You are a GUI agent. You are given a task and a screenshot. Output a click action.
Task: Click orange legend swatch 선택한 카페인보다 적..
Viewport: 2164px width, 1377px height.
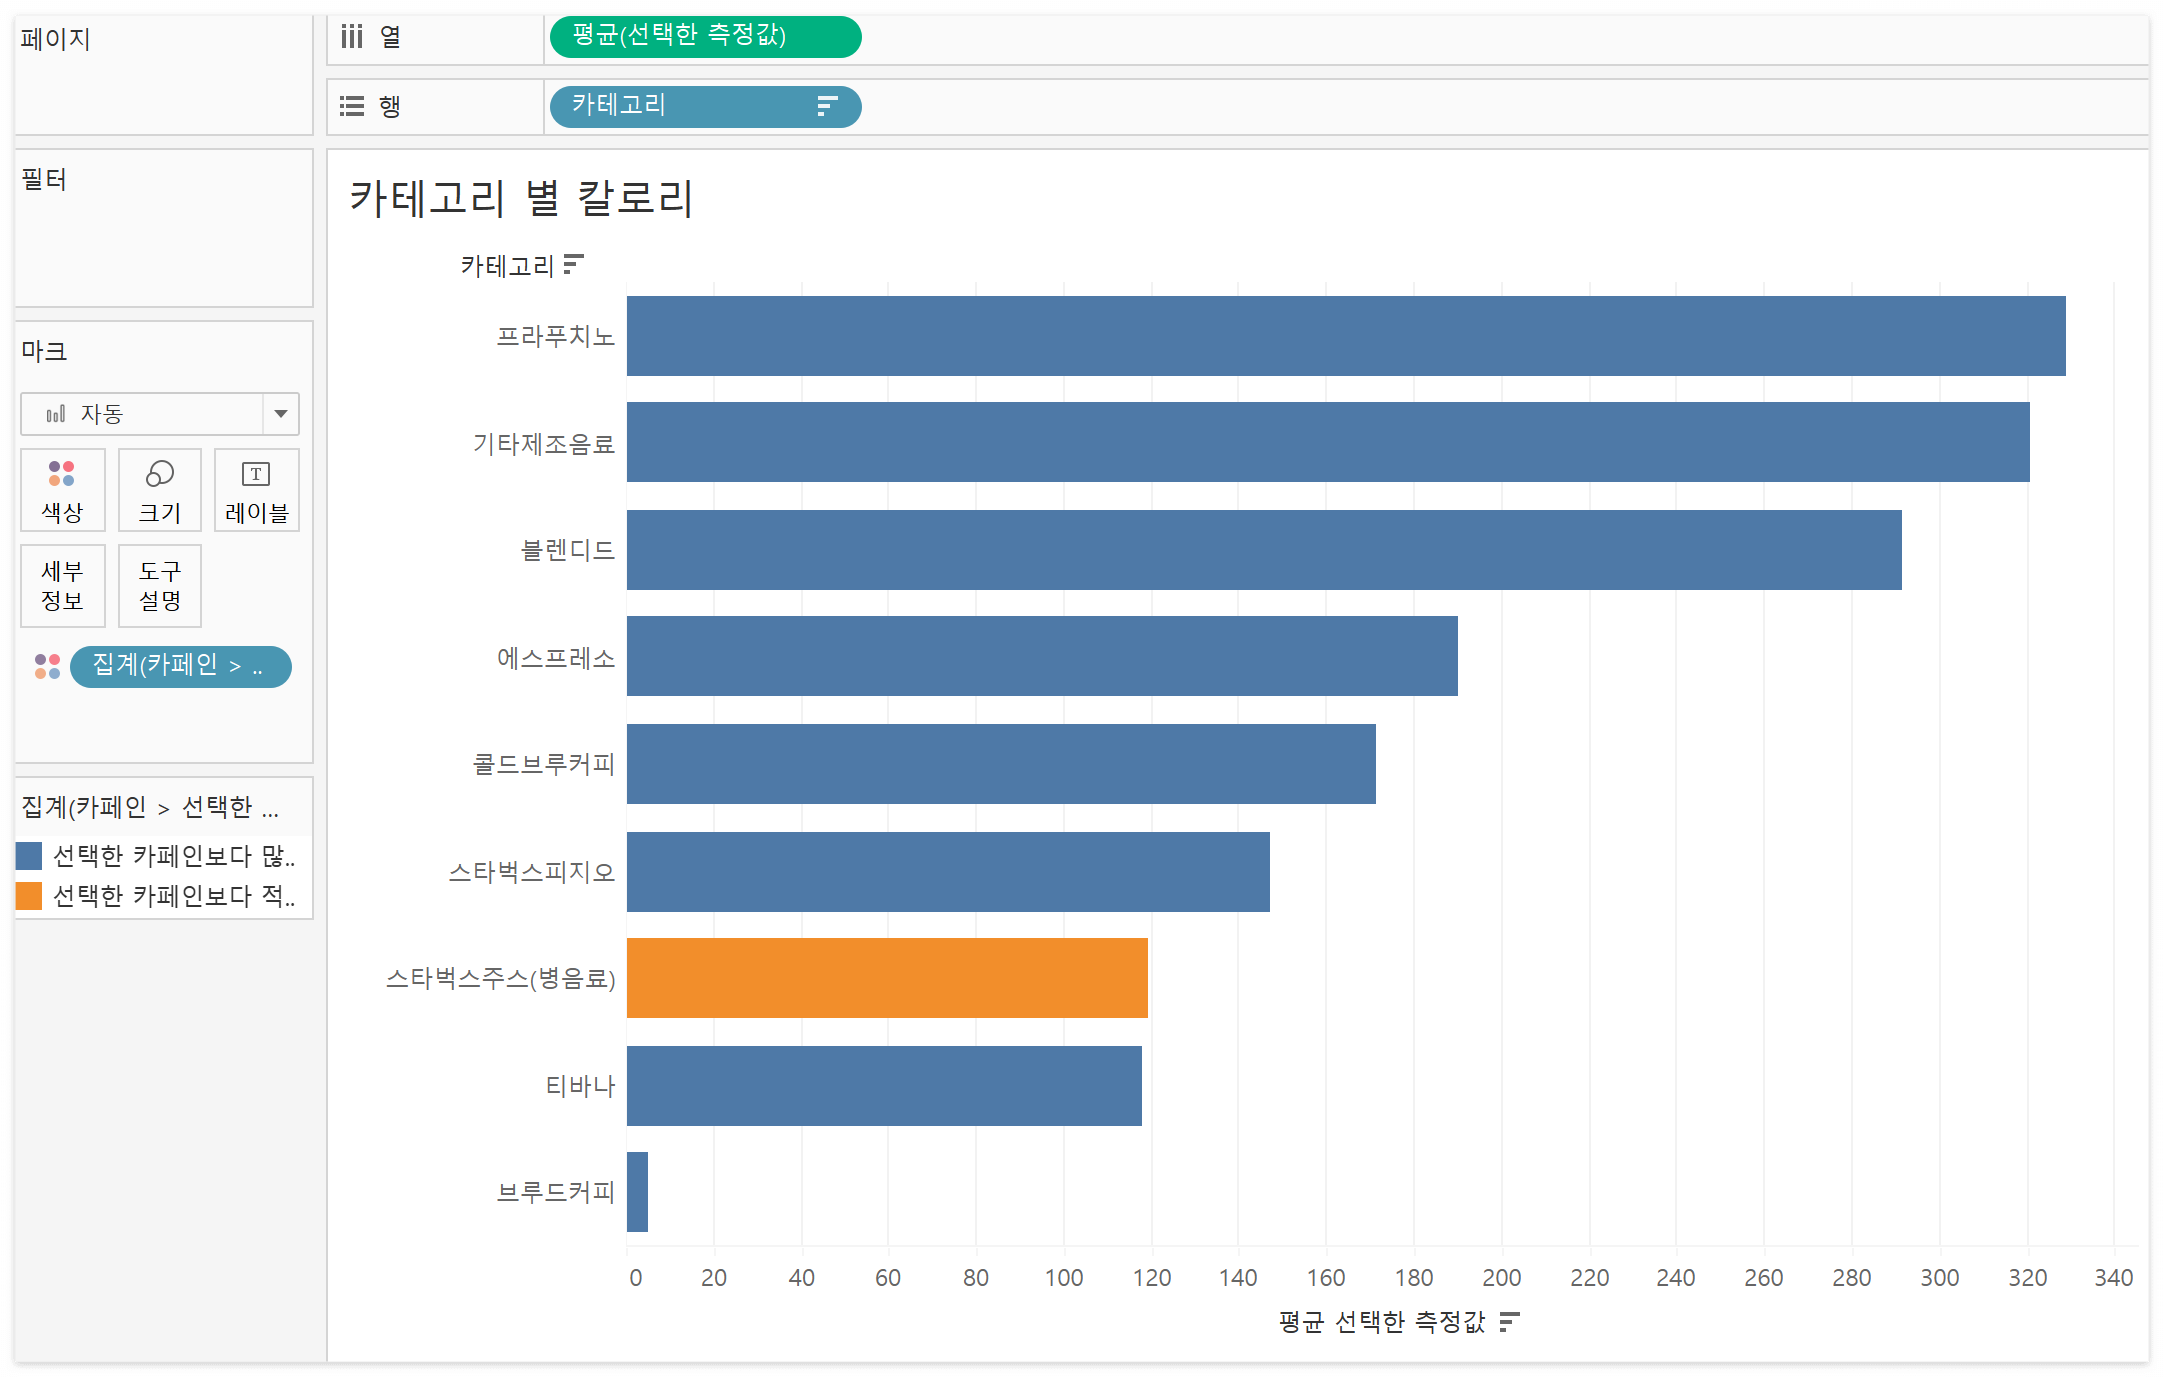tap(29, 896)
